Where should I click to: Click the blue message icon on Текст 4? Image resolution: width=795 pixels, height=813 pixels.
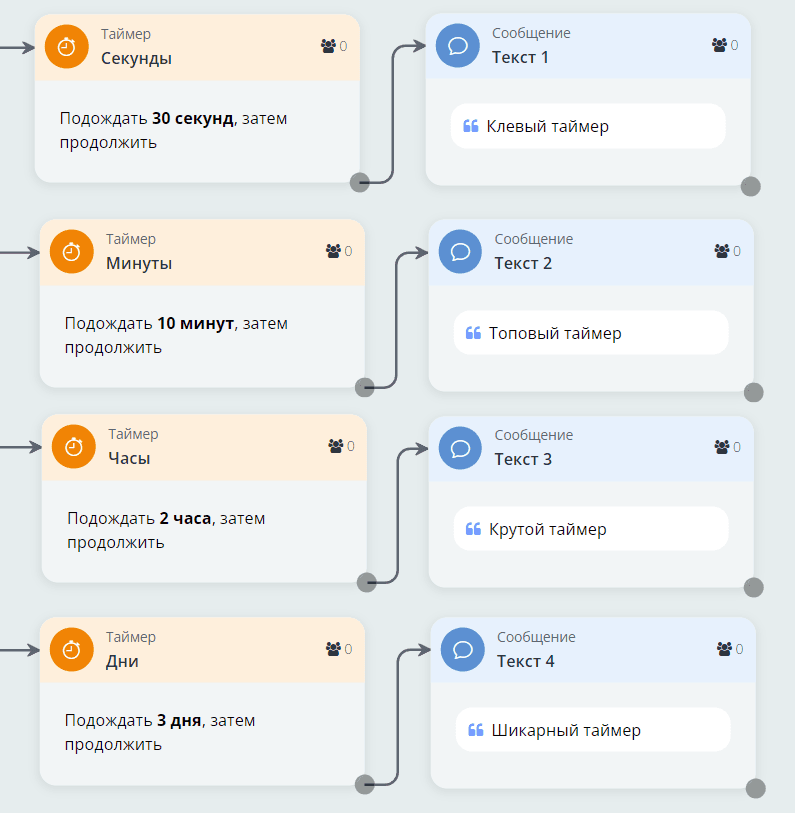point(463,650)
